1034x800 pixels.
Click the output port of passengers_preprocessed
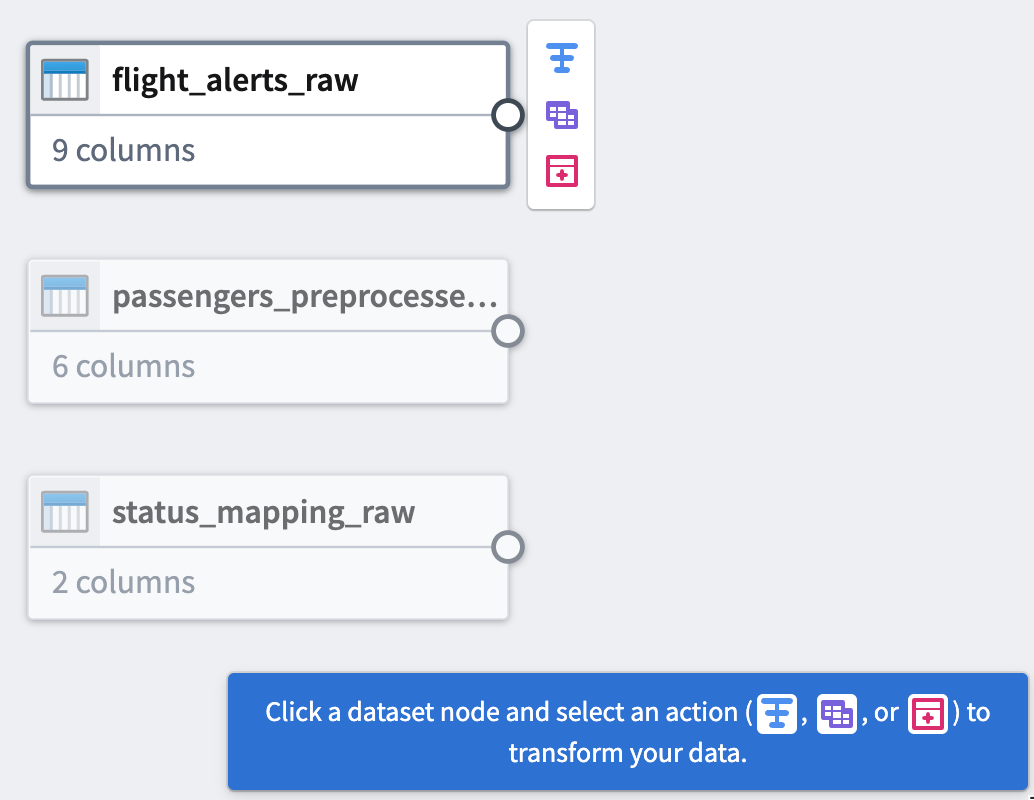508,331
